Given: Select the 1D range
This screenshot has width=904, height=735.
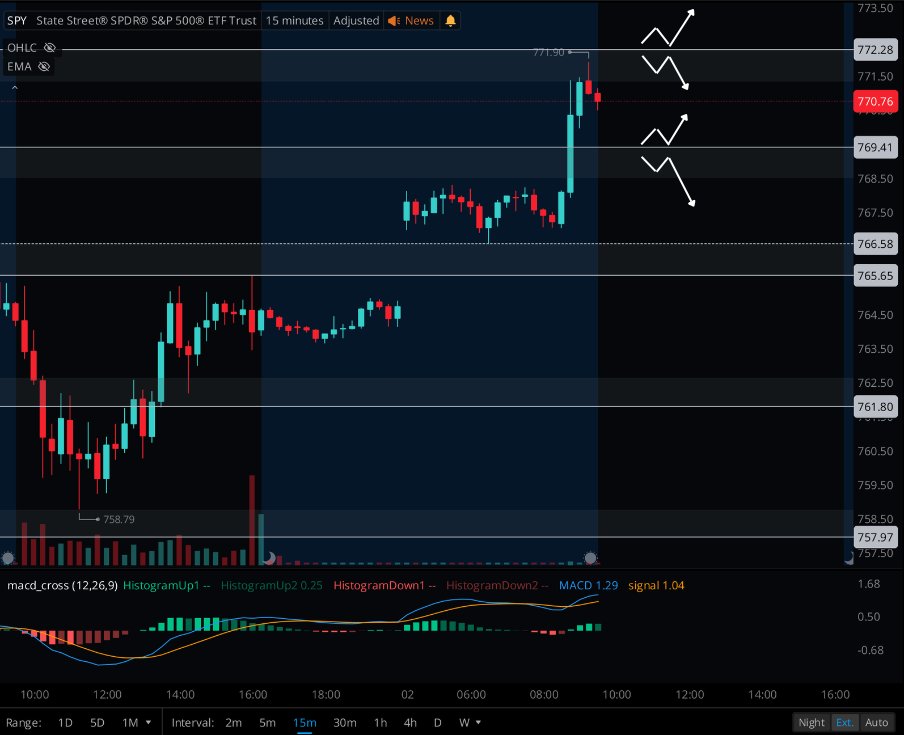Looking at the screenshot, I should [x=65, y=722].
